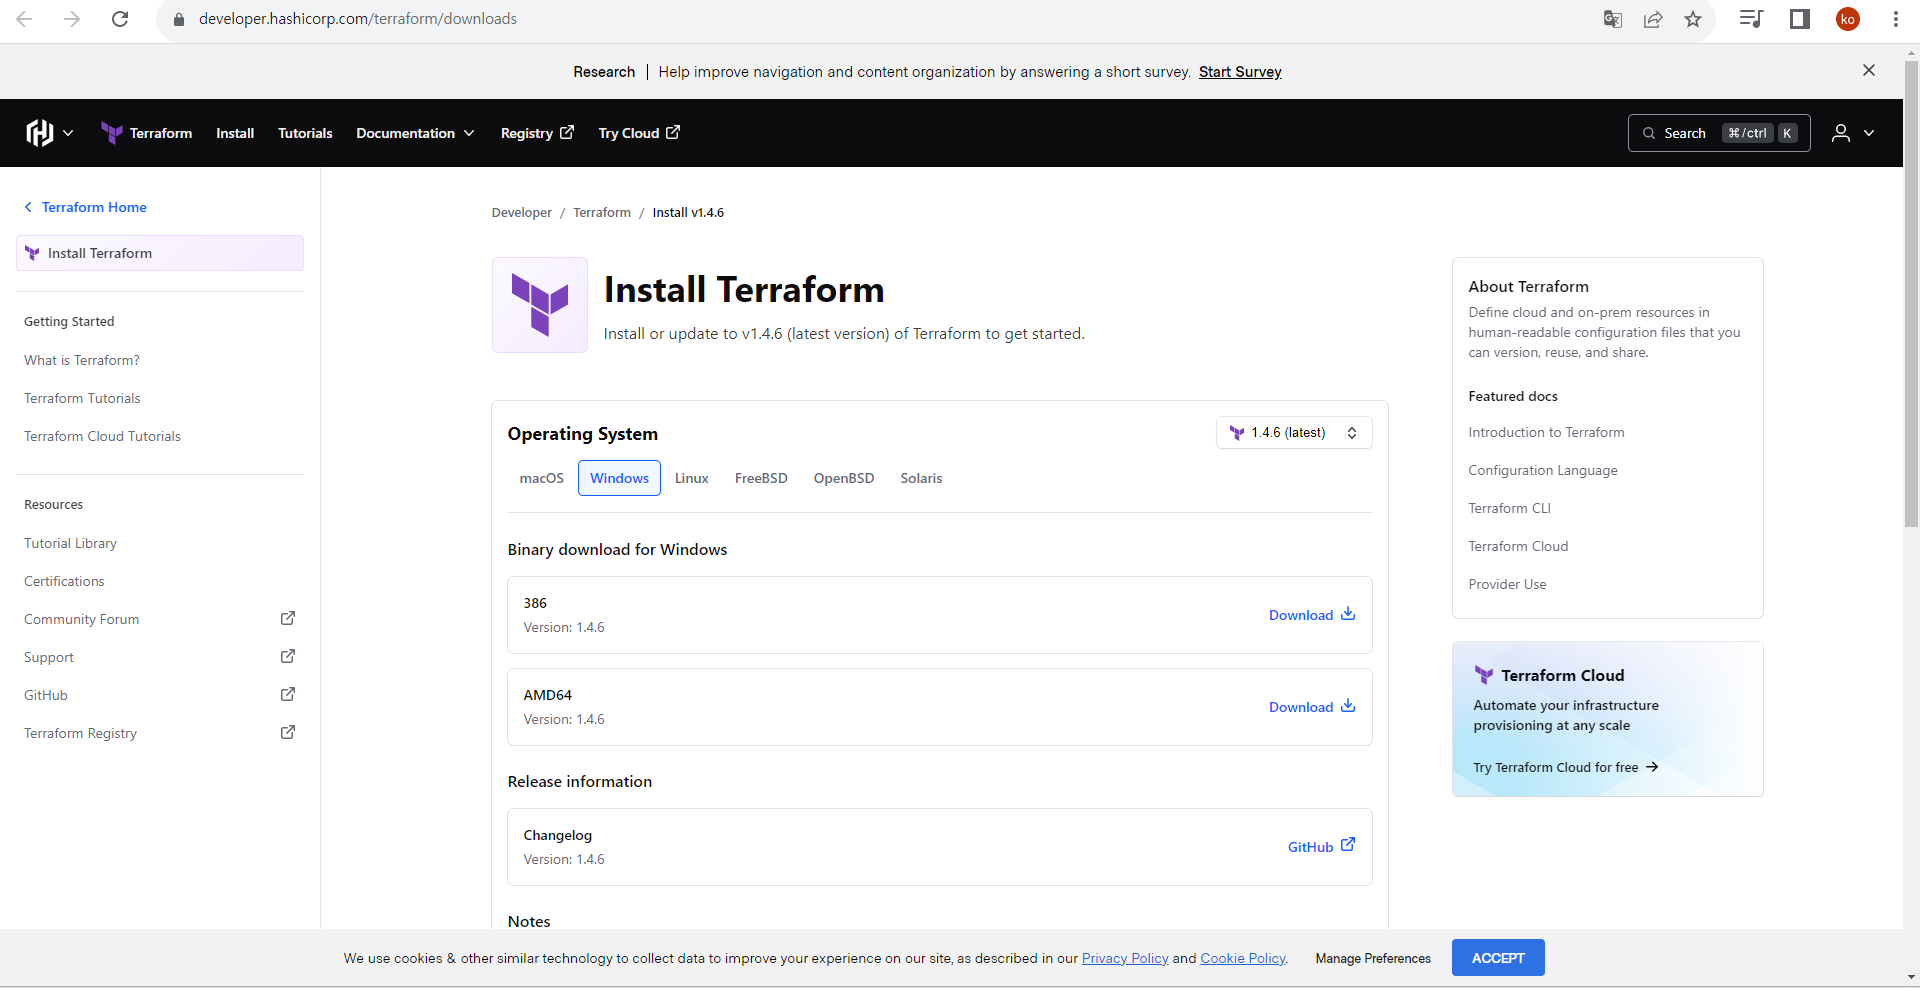Click Manage Preferences in cookie banner

tap(1373, 958)
